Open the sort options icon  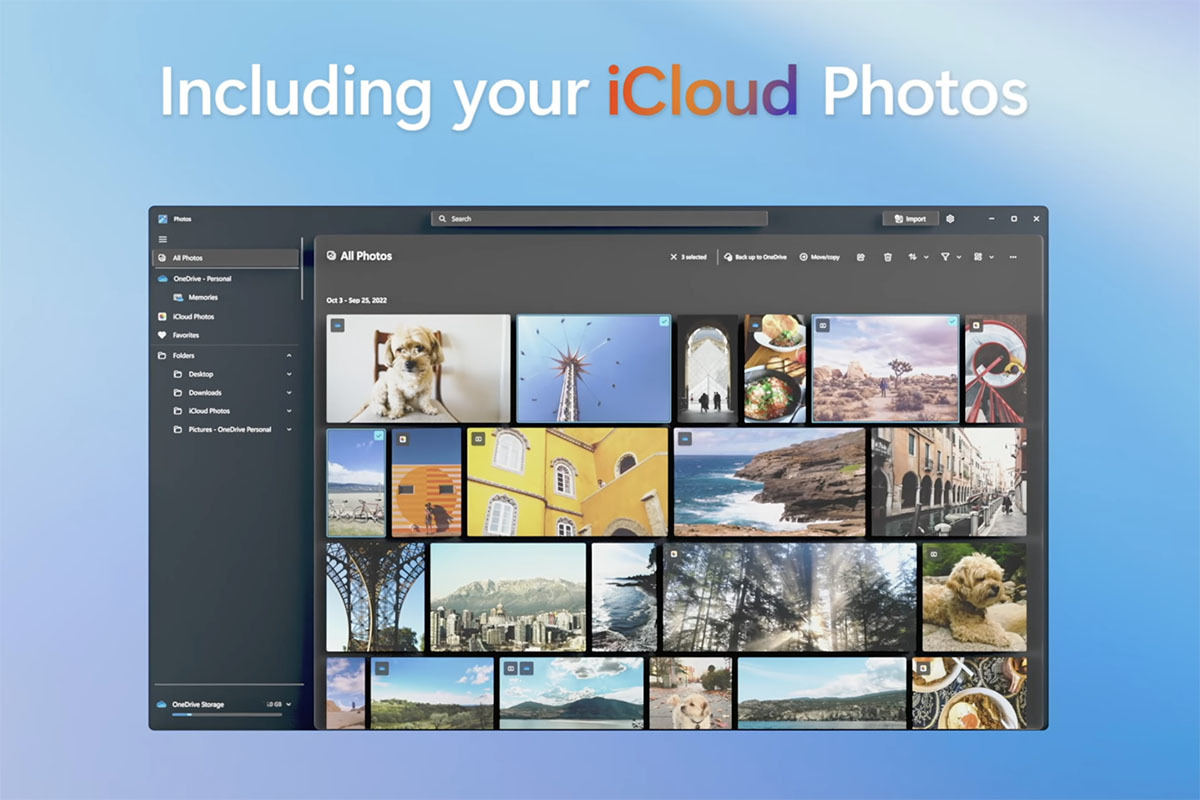[x=912, y=257]
